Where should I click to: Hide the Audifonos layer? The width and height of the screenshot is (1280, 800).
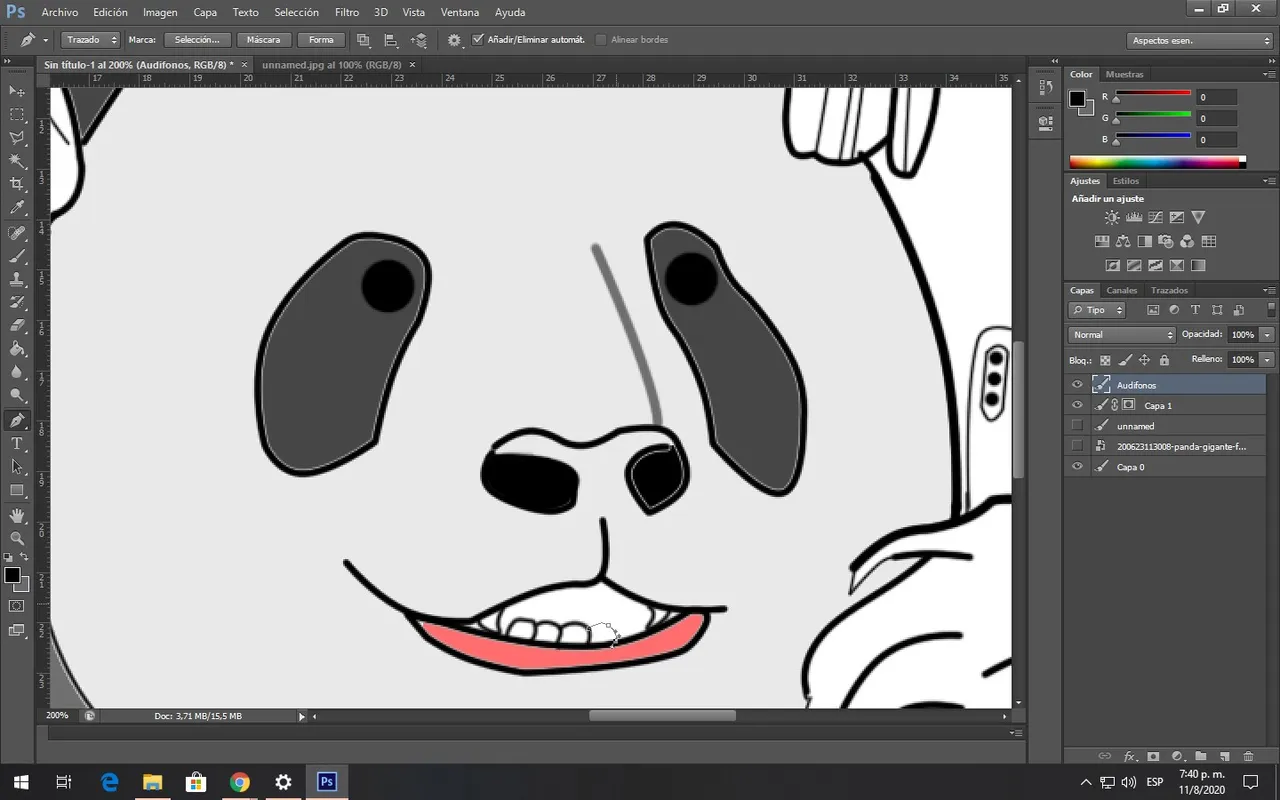(1077, 385)
